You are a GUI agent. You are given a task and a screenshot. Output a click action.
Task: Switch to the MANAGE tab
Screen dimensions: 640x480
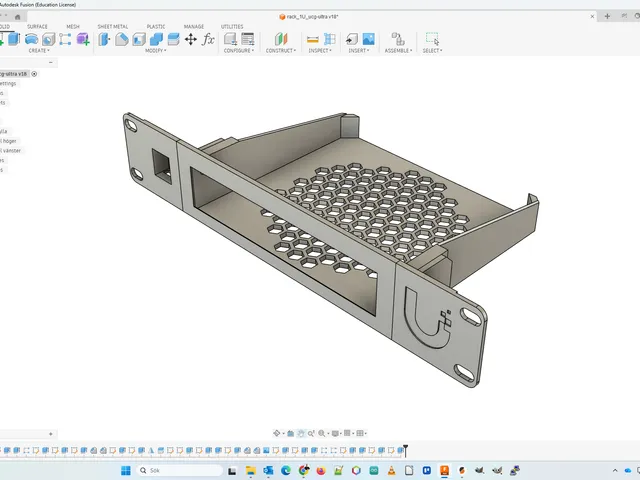(194, 27)
